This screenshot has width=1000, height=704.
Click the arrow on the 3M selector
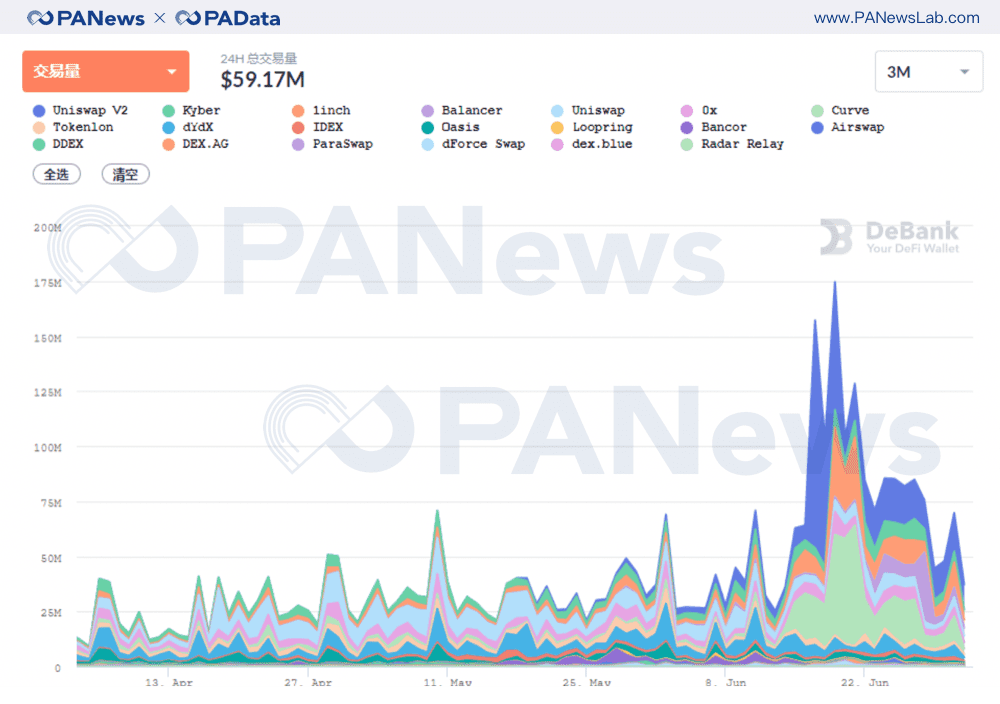965,72
